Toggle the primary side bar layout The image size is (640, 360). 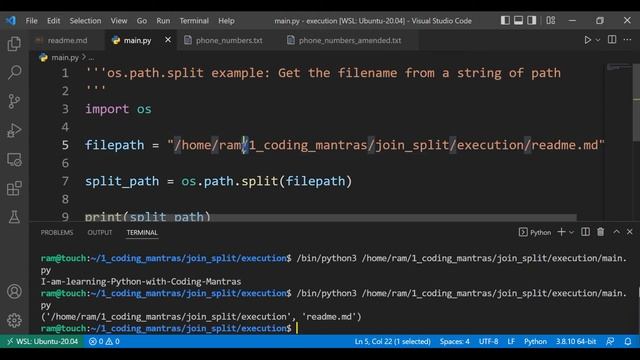pos(505,20)
